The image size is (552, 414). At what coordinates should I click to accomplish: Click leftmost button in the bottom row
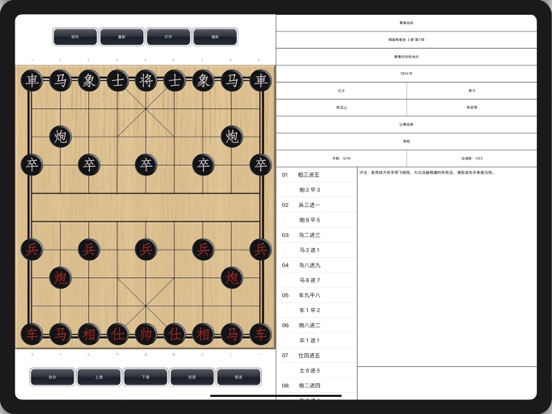pyautogui.click(x=52, y=377)
